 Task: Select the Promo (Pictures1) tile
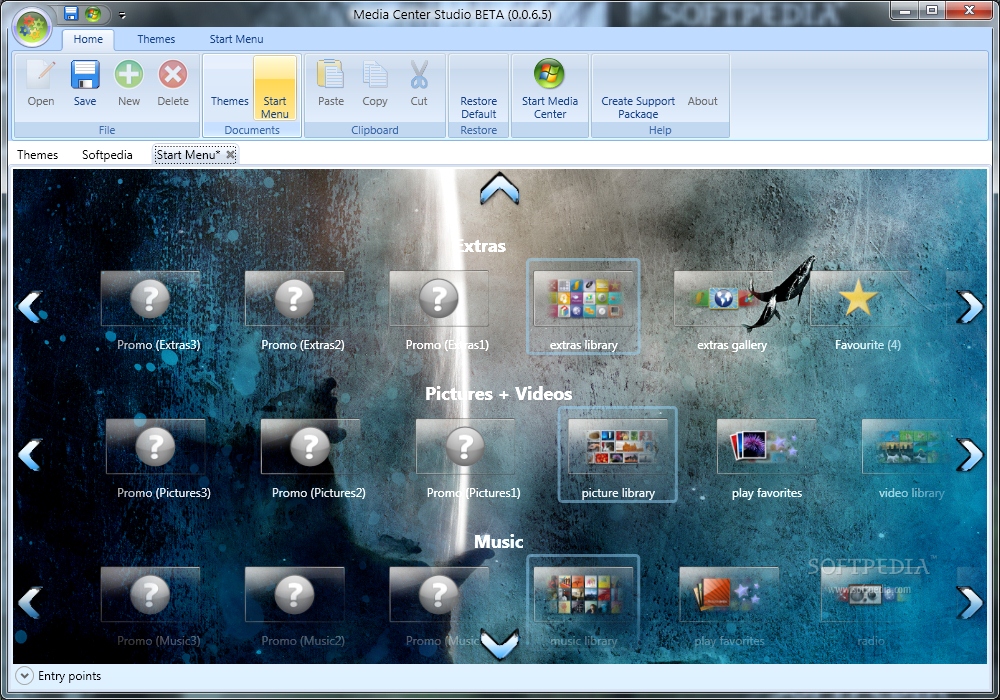point(466,459)
